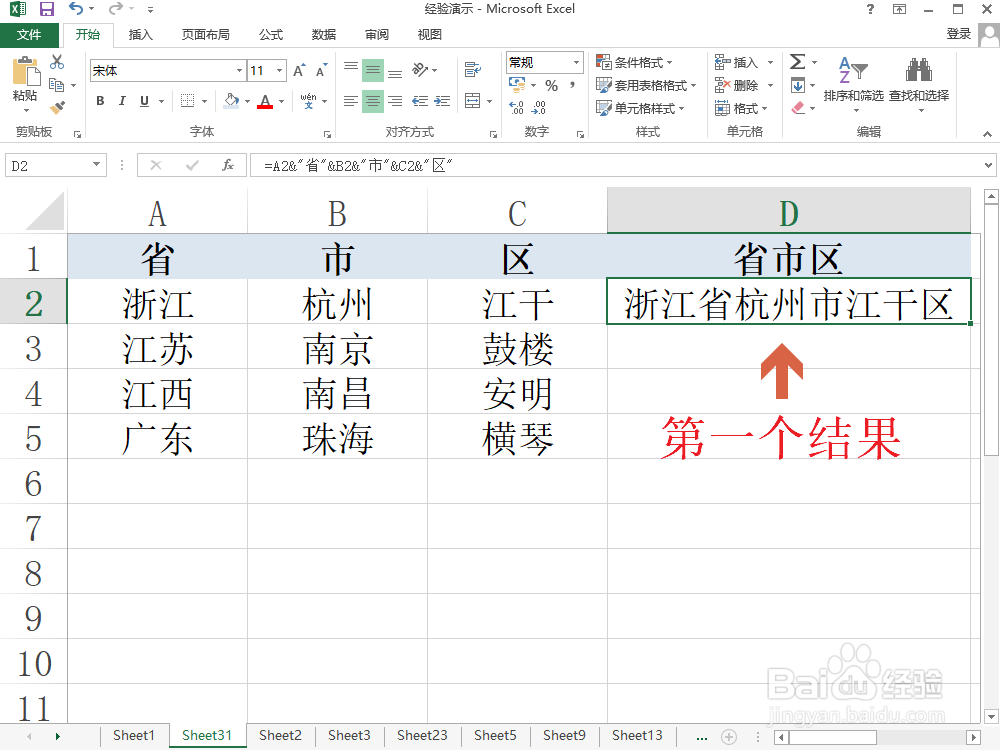Open 粘贴 paste options arrow
Viewport: 1000px width, 750px height.
point(26,111)
